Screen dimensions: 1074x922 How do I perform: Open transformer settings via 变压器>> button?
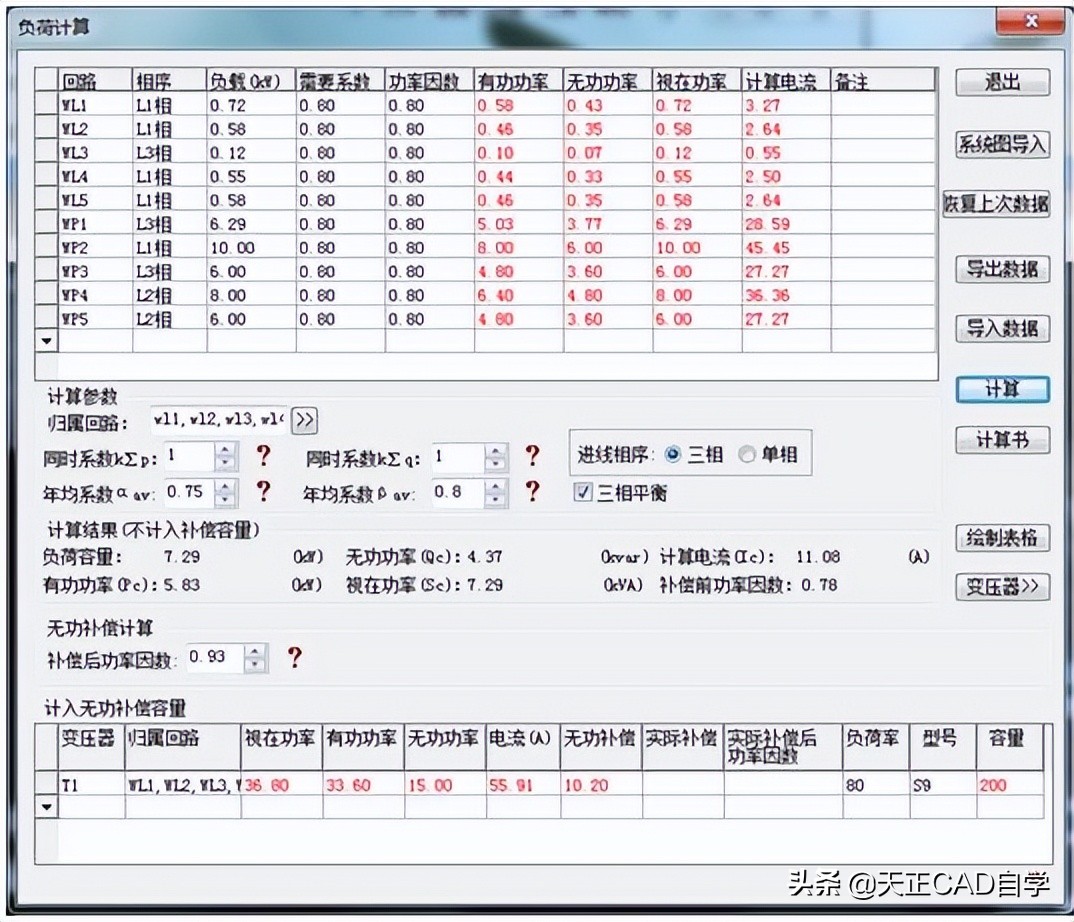1001,588
